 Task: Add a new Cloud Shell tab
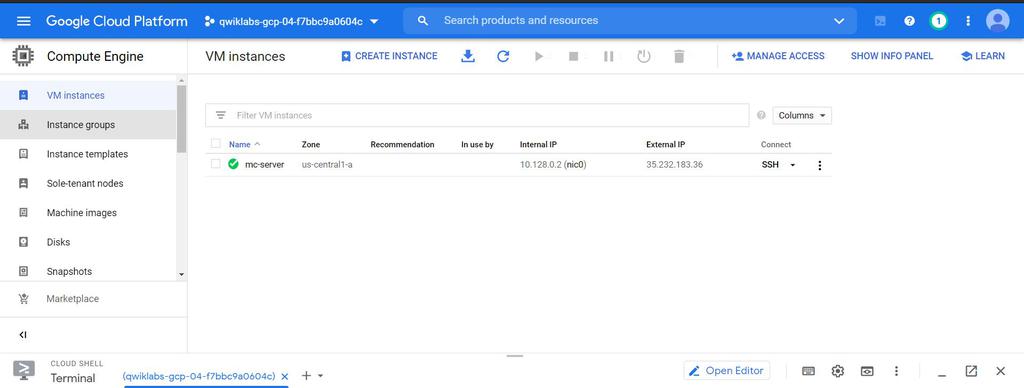pyautogui.click(x=306, y=376)
